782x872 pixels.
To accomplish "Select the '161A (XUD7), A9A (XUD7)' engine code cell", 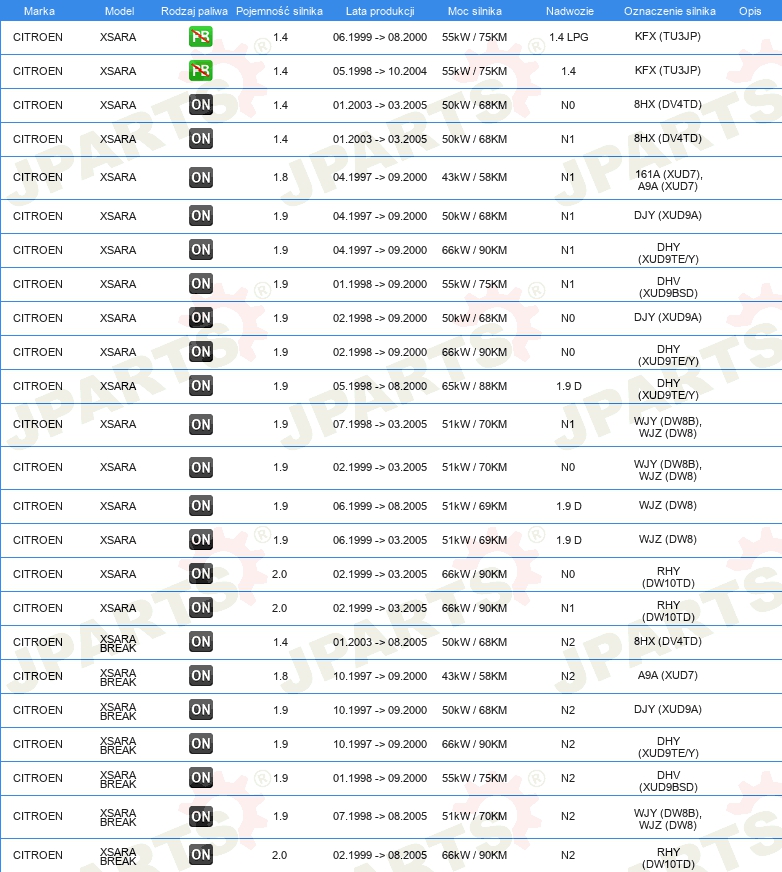I will click(x=668, y=180).
